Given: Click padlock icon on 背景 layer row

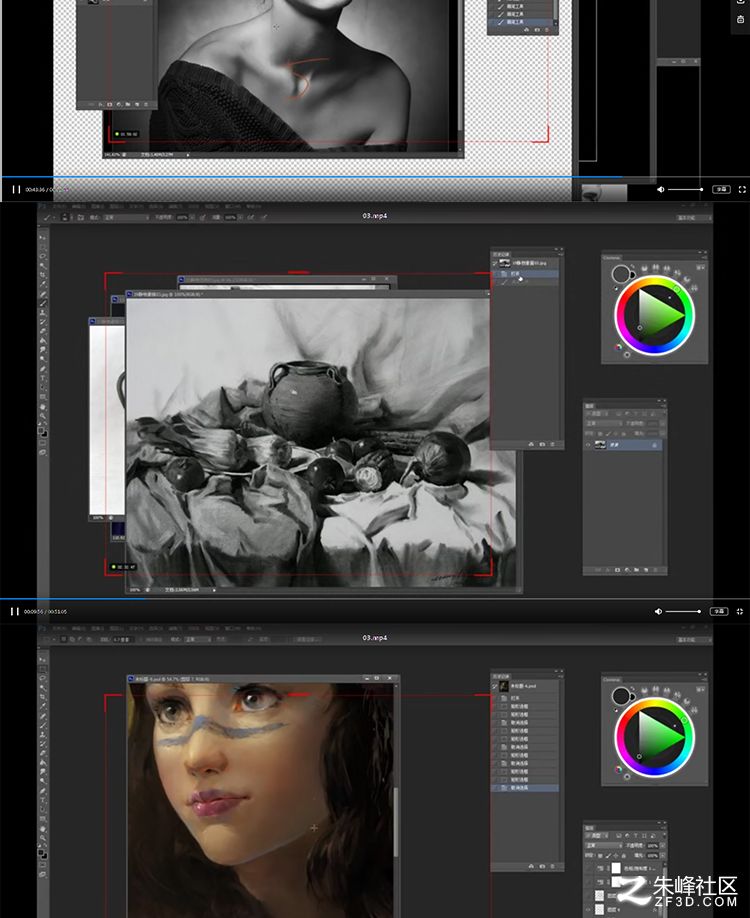Looking at the screenshot, I should coord(655,445).
